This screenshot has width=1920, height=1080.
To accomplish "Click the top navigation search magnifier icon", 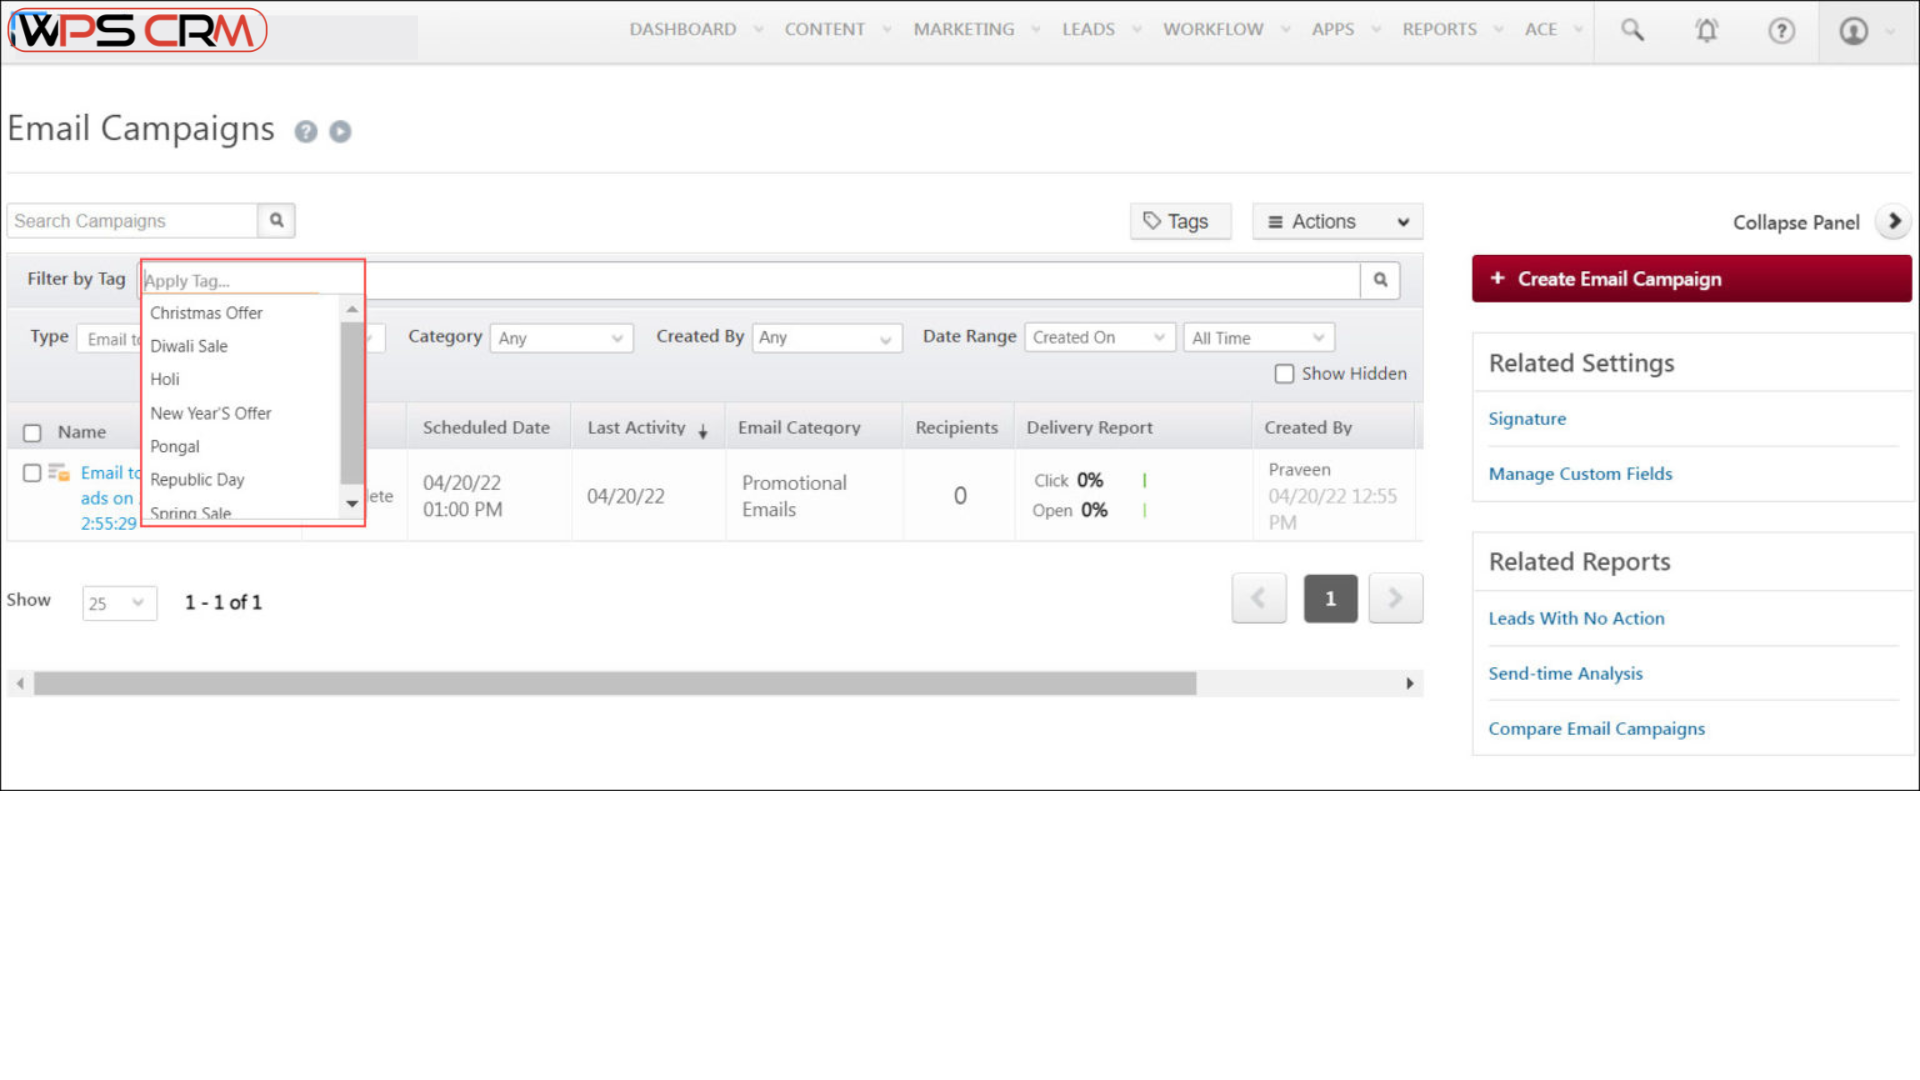I will click(1632, 30).
